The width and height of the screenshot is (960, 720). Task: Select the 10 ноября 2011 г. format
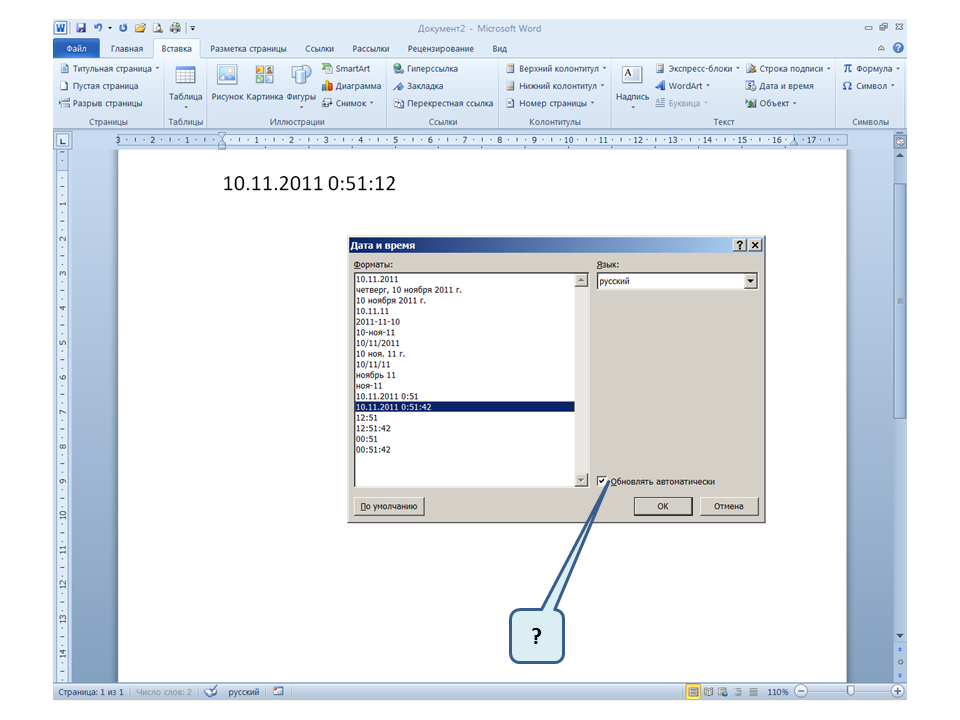(391, 300)
